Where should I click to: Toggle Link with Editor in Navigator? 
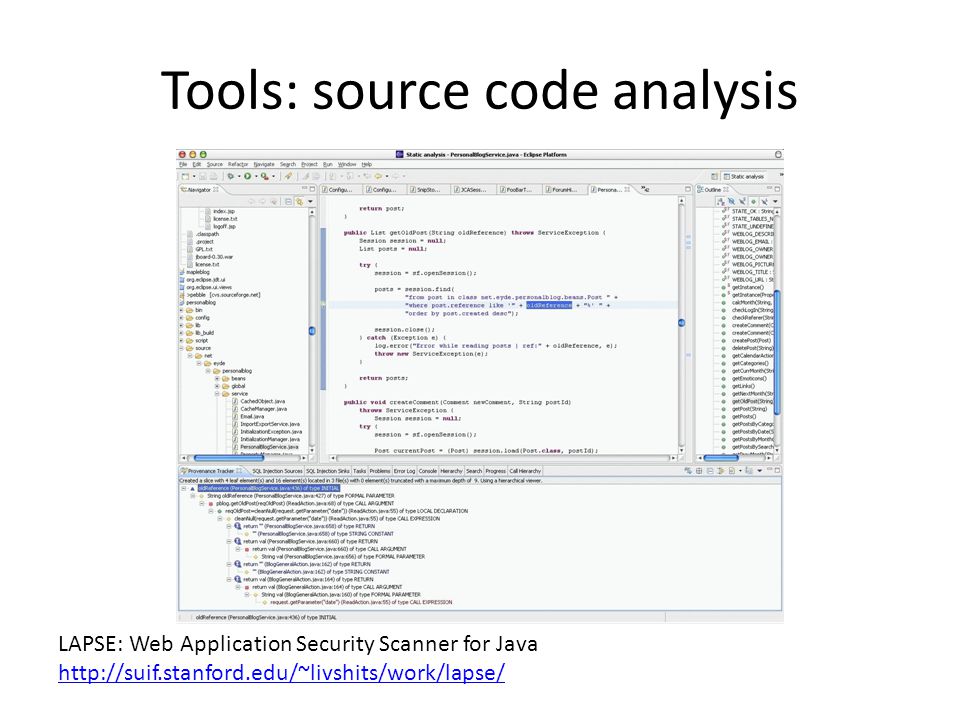coord(299,201)
